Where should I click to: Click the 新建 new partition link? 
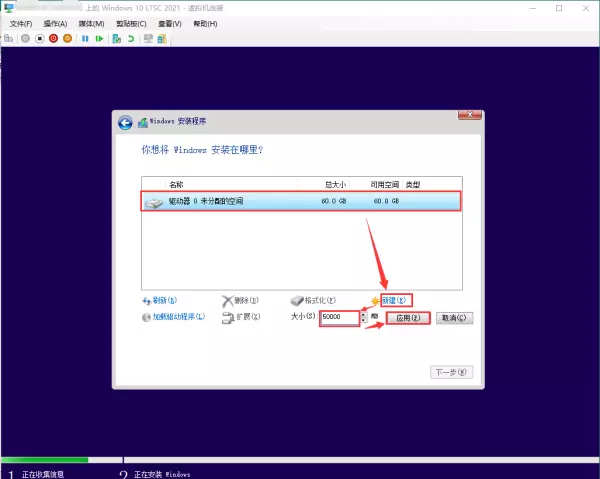(395, 301)
